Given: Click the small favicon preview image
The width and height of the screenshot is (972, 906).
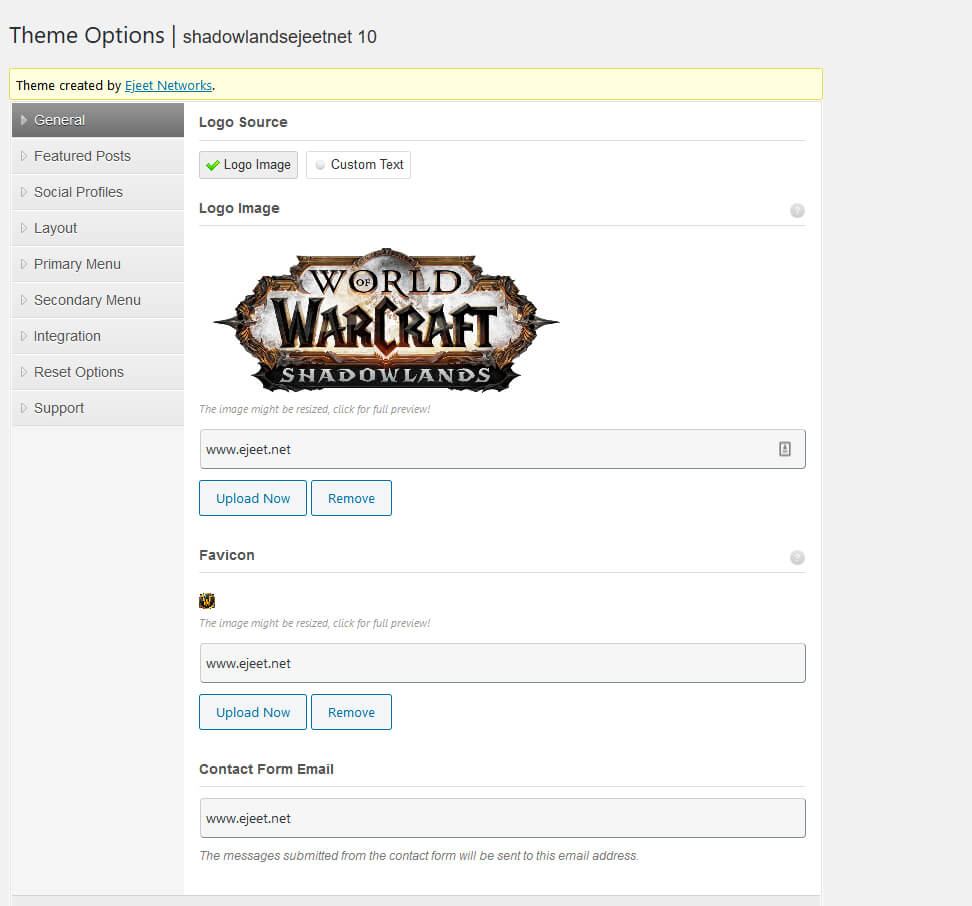Looking at the screenshot, I should pos(207,601).
